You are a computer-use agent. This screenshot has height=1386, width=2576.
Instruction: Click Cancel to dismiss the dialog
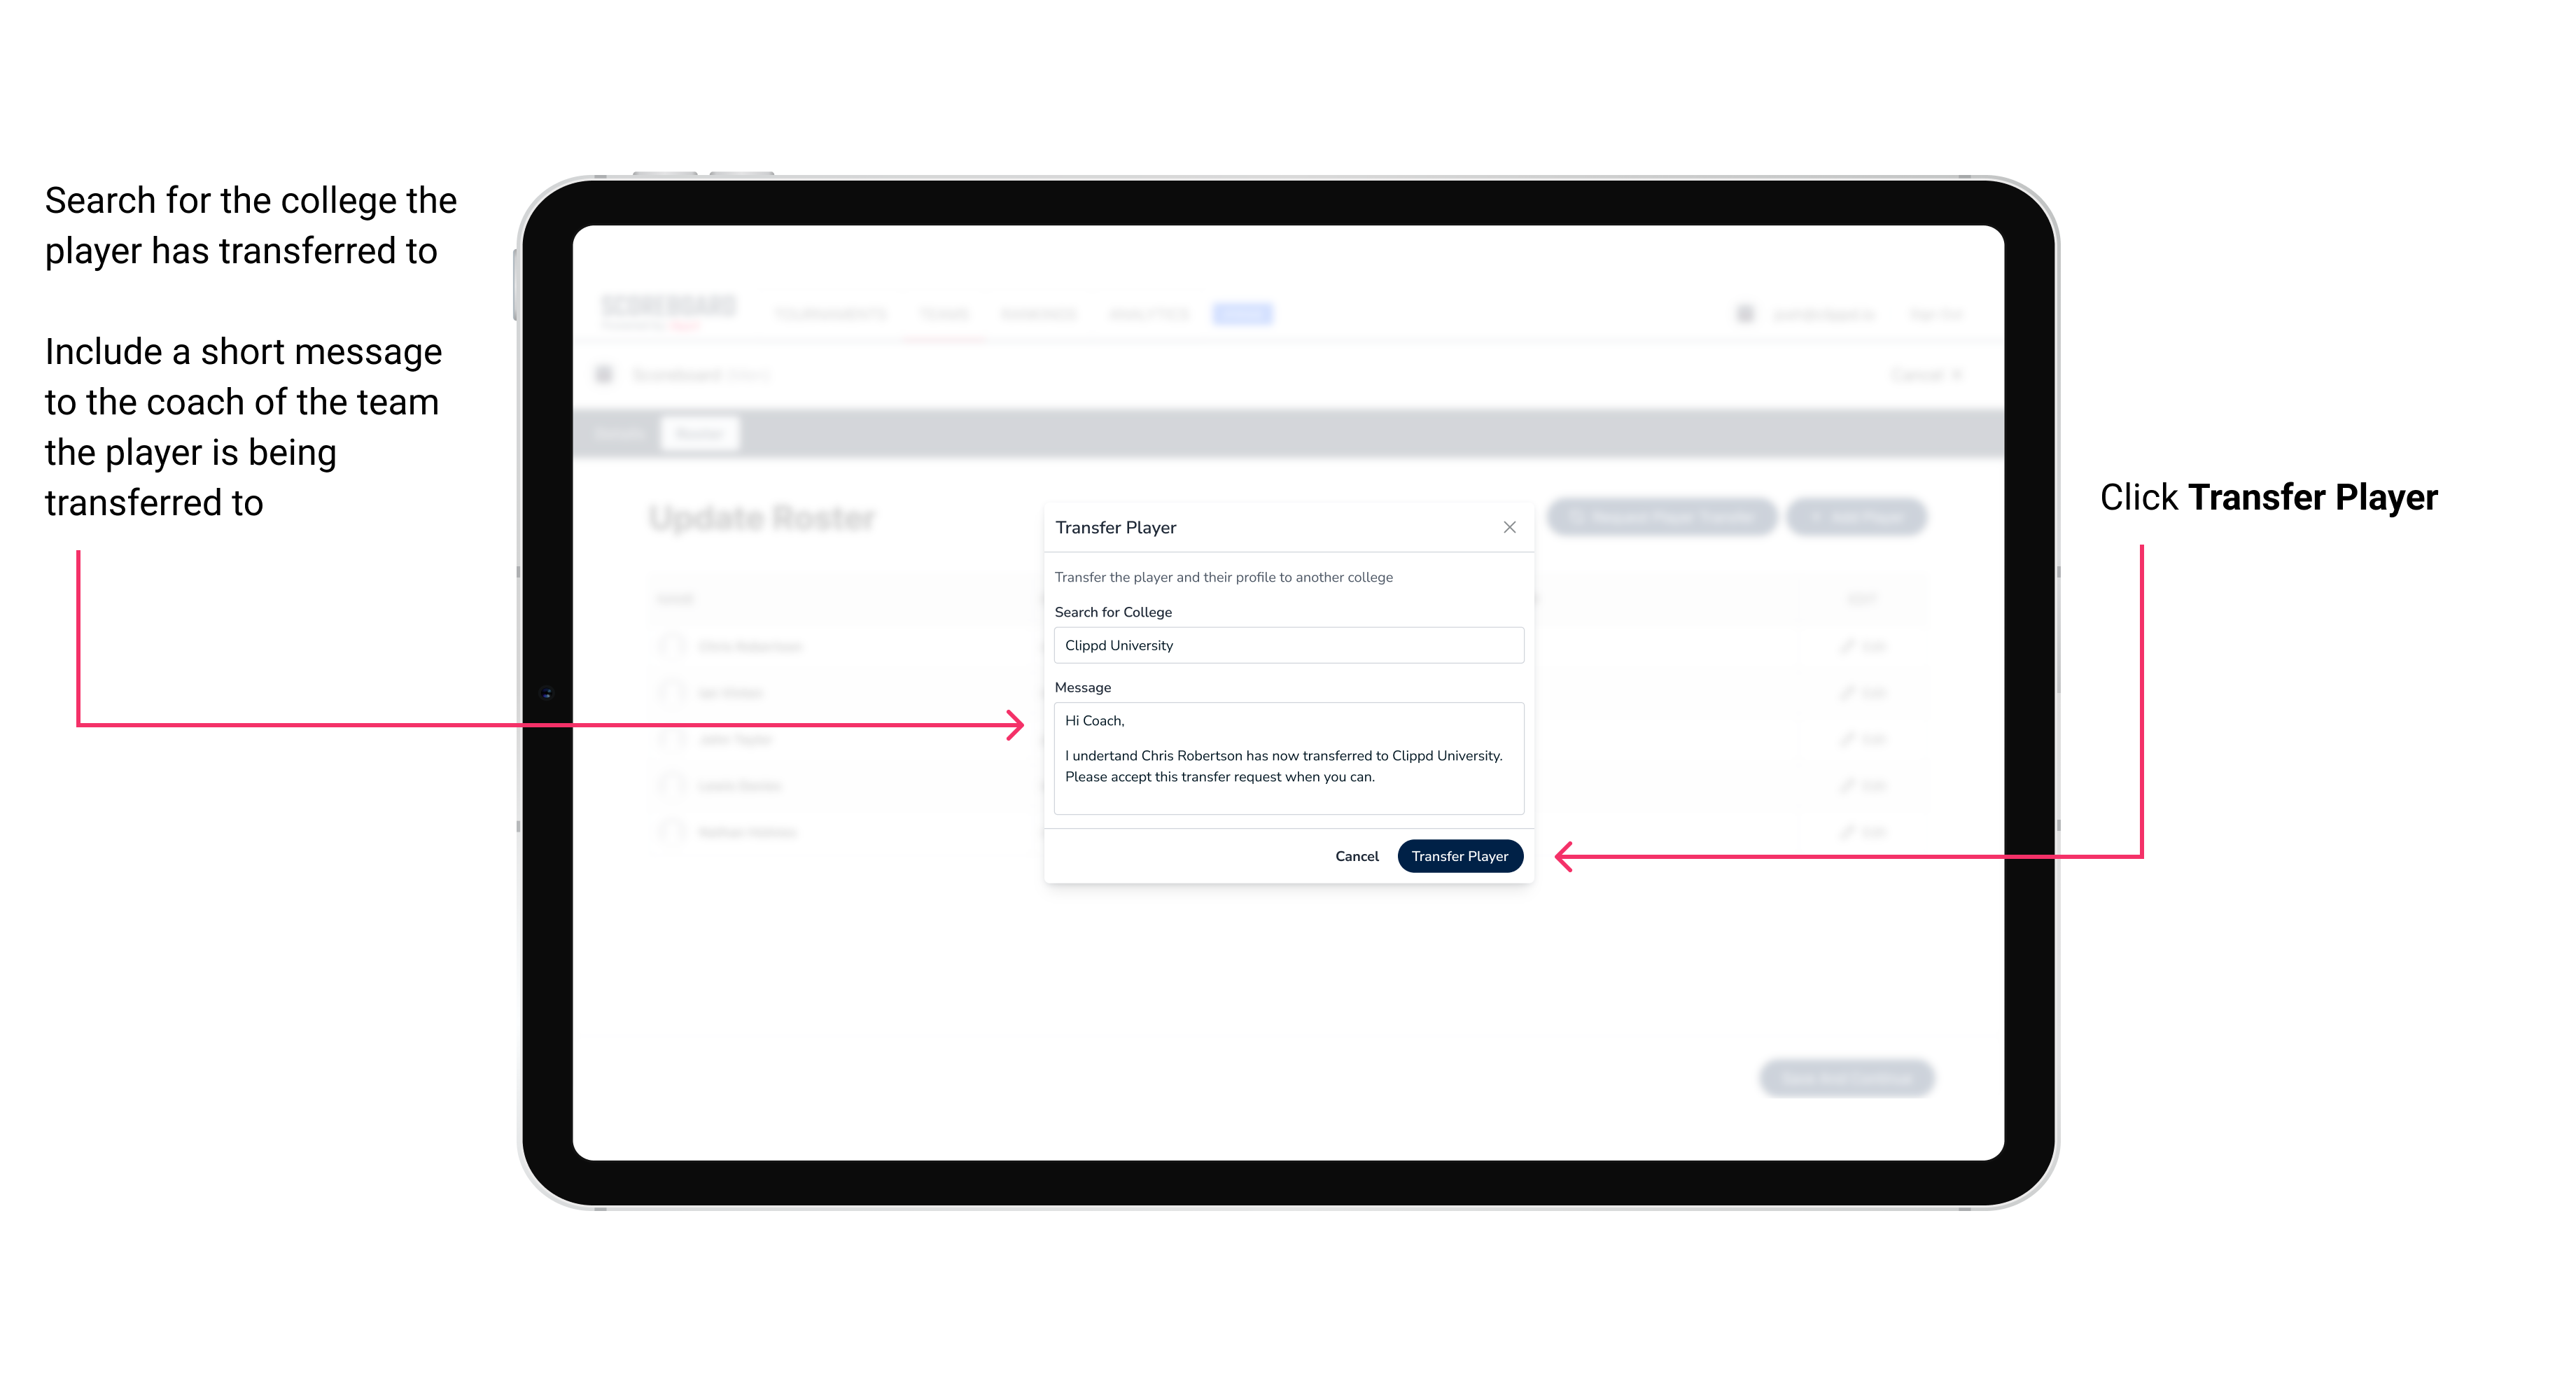click(1358, 853)
